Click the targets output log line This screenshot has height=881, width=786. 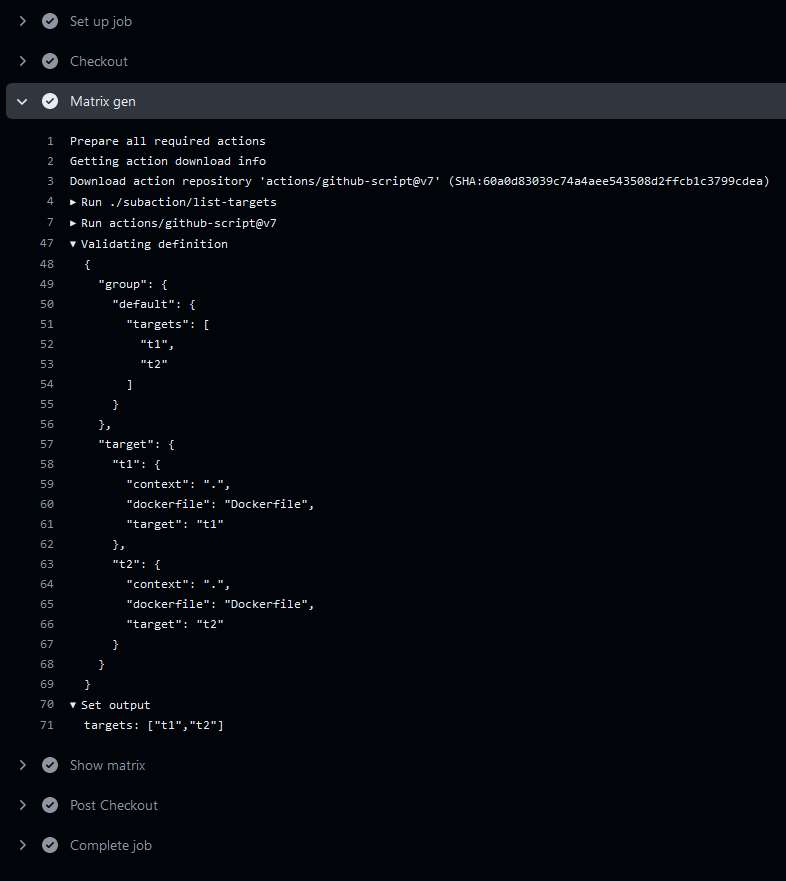tap(153, 725)
